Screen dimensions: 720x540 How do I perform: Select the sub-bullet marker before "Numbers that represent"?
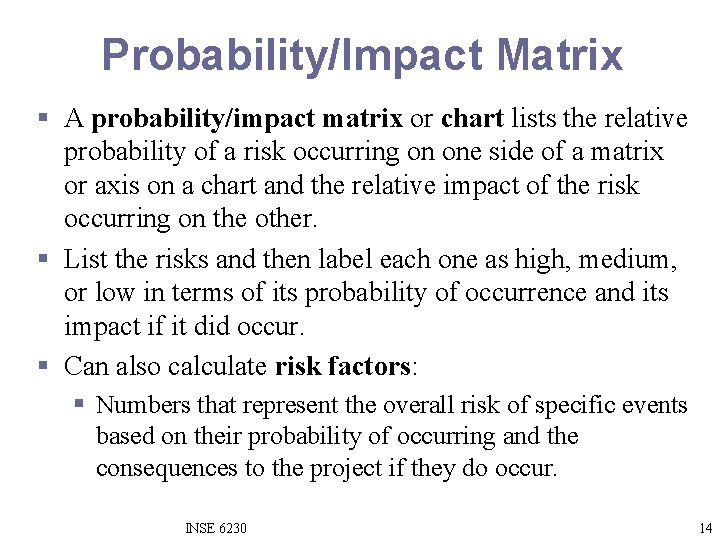tap(79, 404)
